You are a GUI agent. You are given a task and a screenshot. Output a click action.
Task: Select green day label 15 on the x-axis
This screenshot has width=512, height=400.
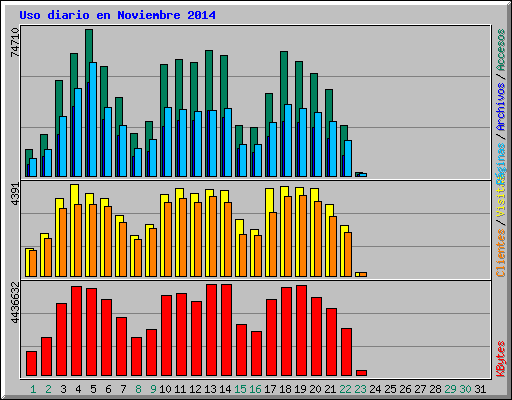point(240,389)
